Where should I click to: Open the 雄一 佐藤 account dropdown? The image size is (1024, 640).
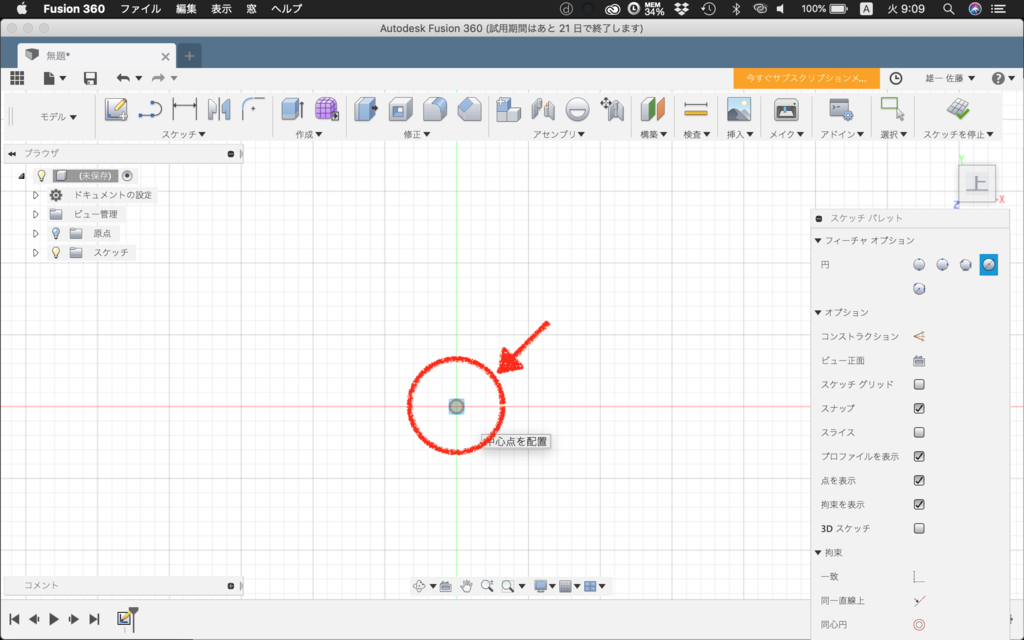coord(950,78)
